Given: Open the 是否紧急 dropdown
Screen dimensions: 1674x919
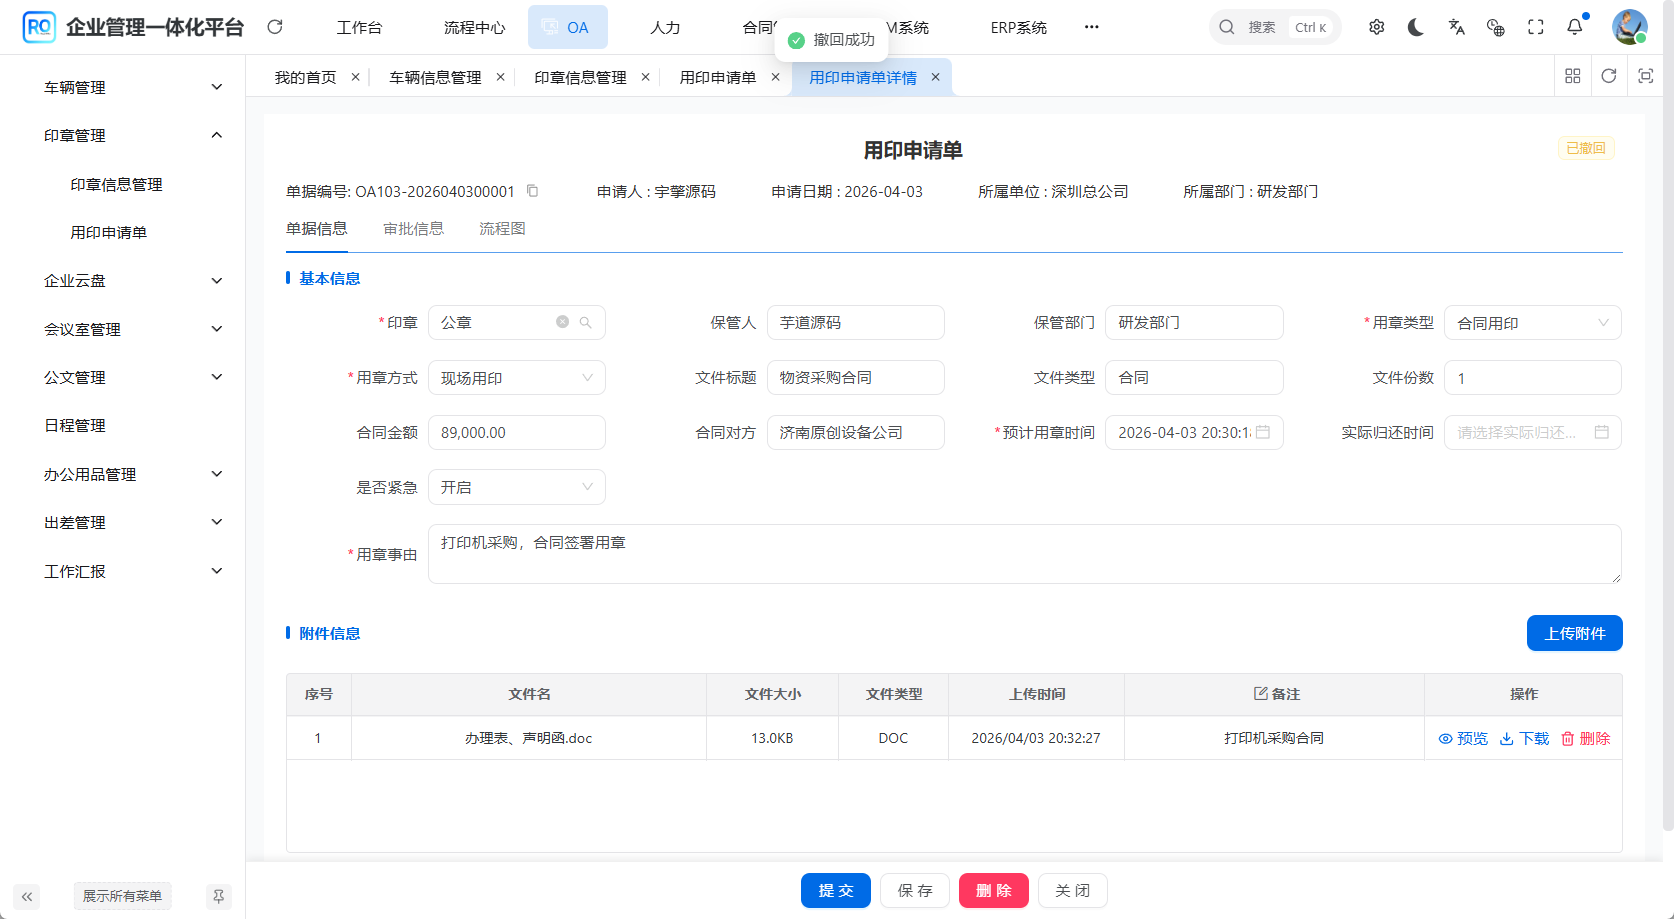Looking at the screenshot, I should point(516,487).
